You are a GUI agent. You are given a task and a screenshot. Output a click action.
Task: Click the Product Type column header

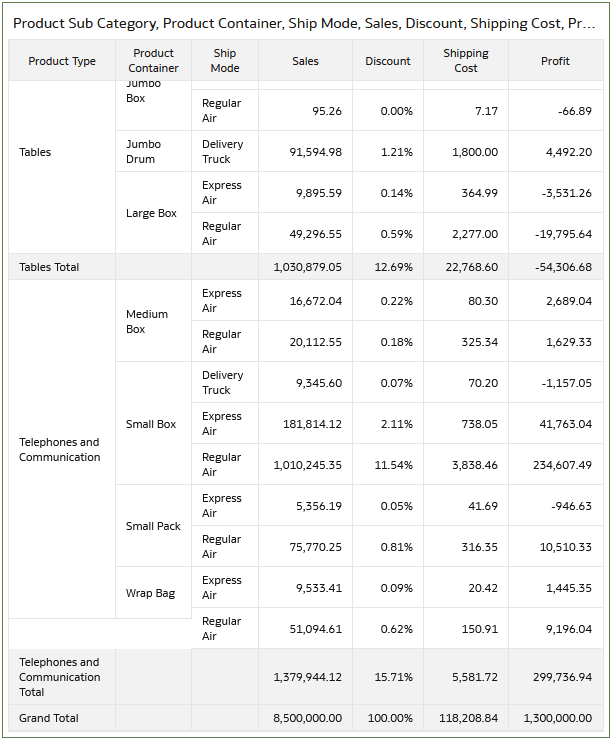pyautogui.click(x=62, y=61)
